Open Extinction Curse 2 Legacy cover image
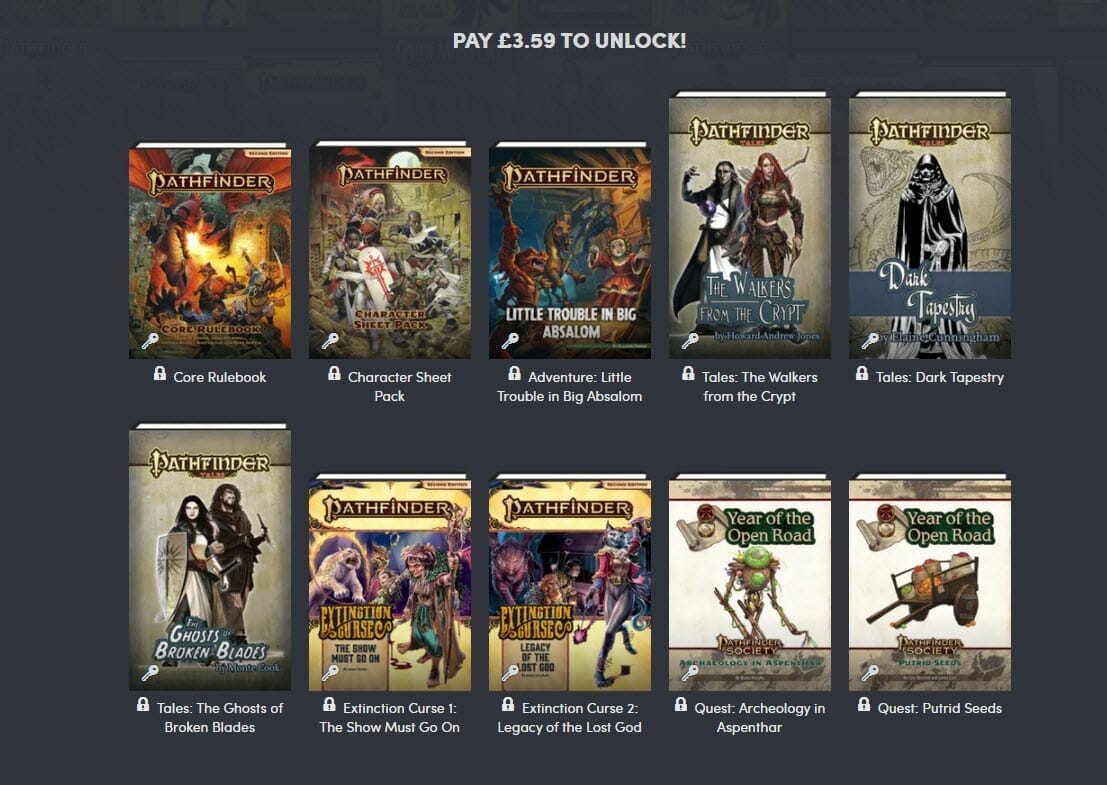1107x785 pixels. coord(570,583)
